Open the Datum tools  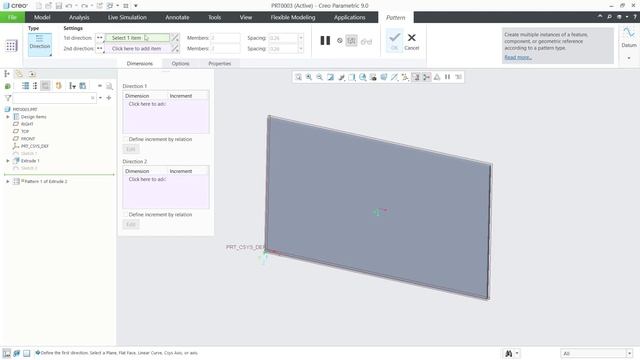coord(629,38)
